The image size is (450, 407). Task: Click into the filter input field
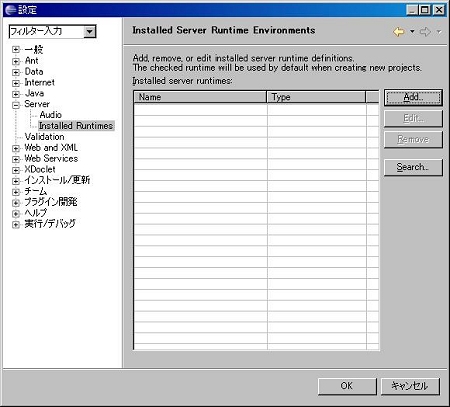coord(47,32)
